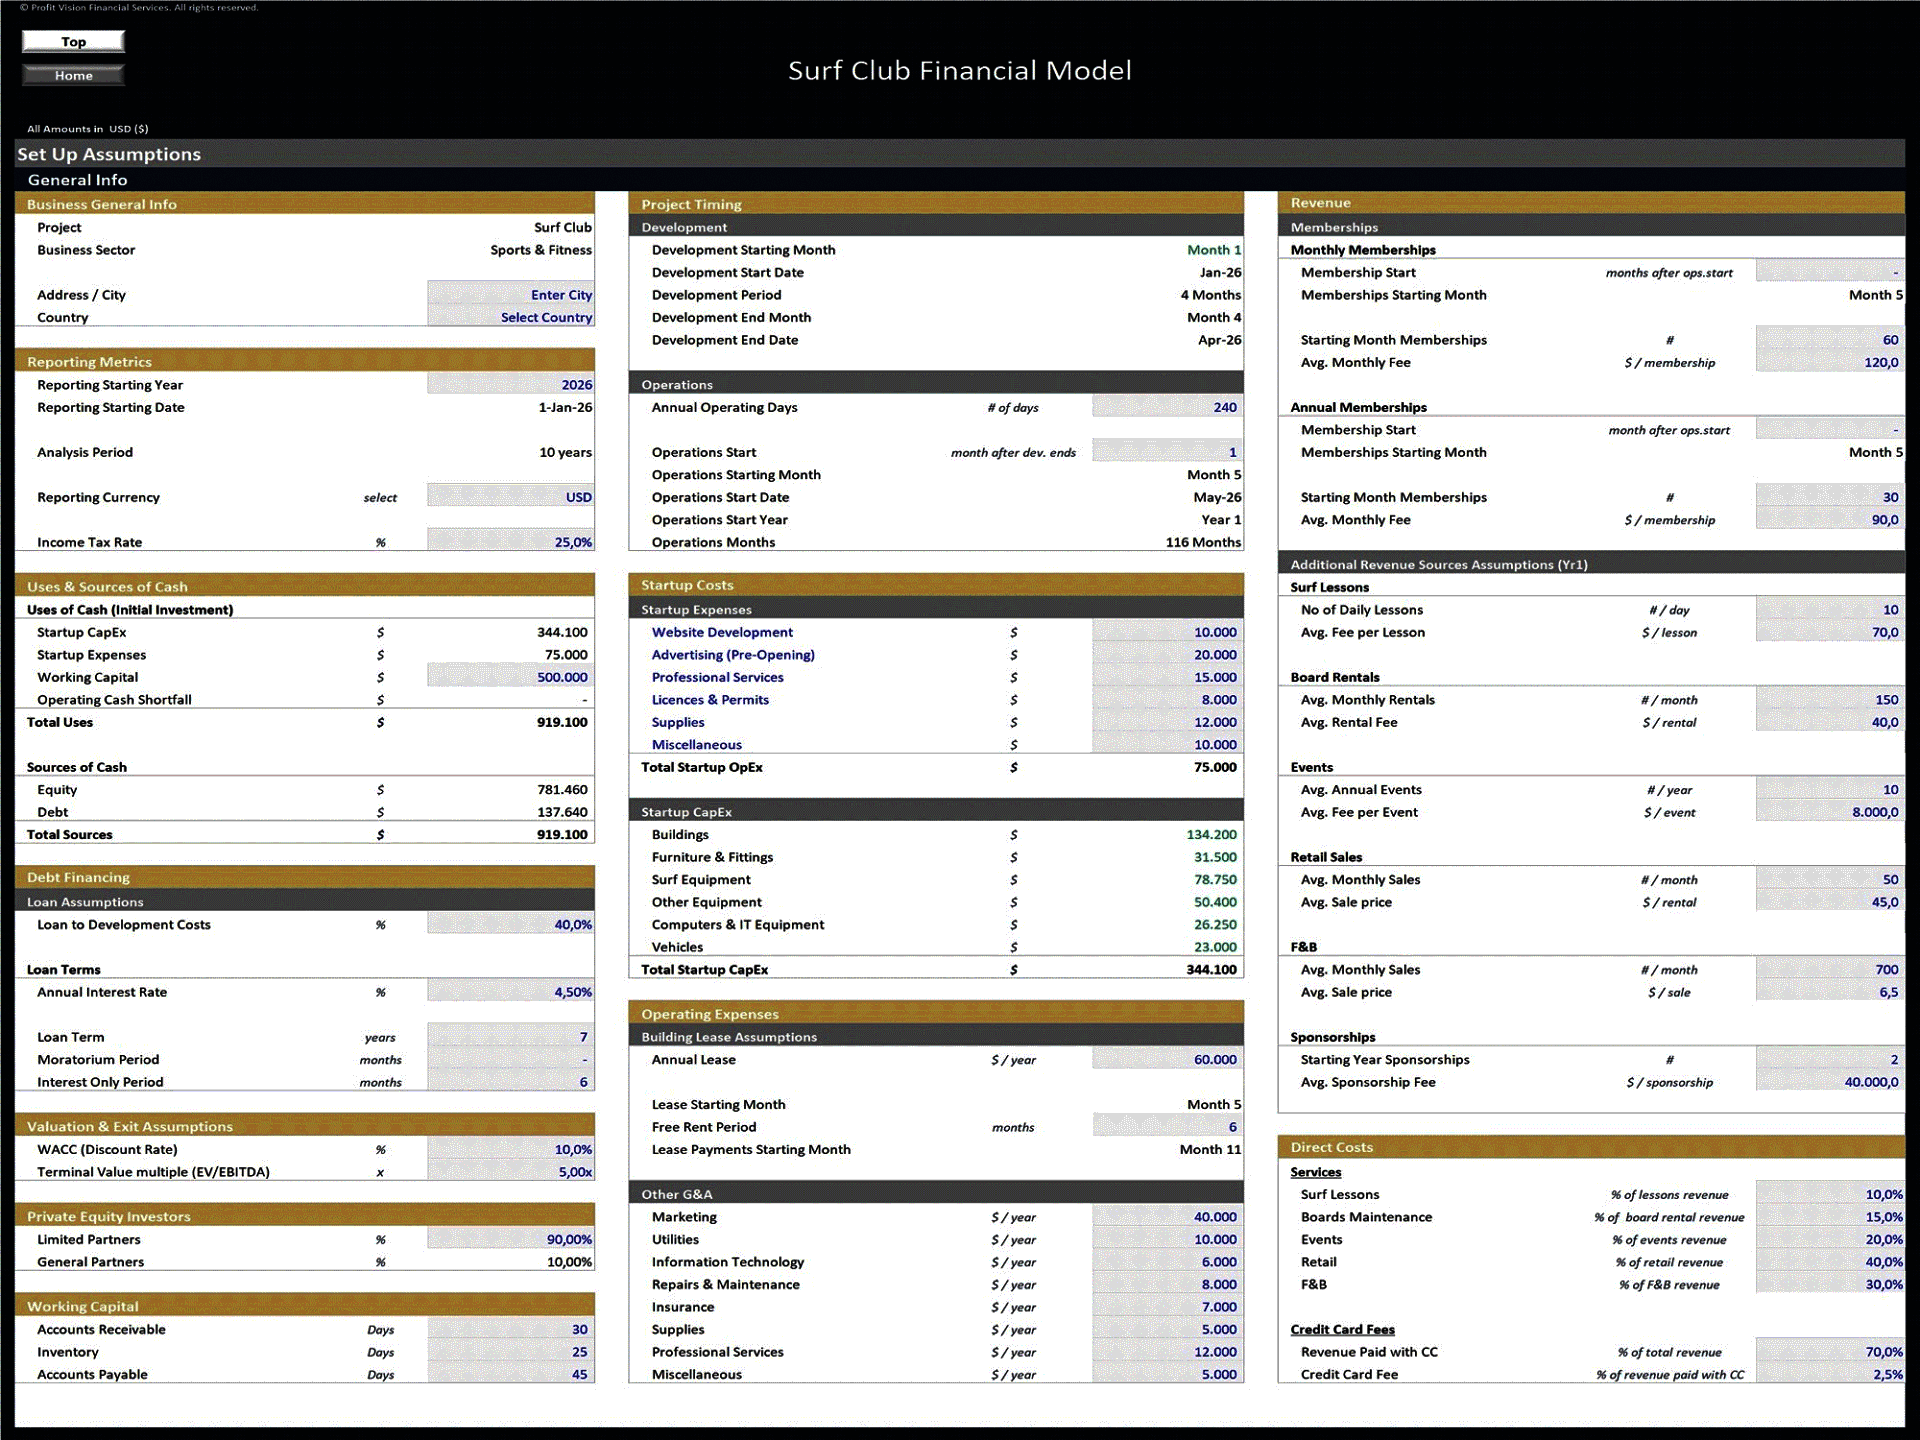Edit Utilities 10.000 per year cell
This screenshot has width=1920, height=1440.
[x=1168, y=1239]
